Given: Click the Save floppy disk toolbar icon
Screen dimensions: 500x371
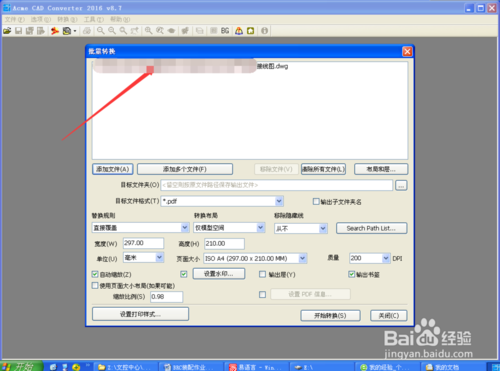Looking at the screenshot, I should (19, 31).
